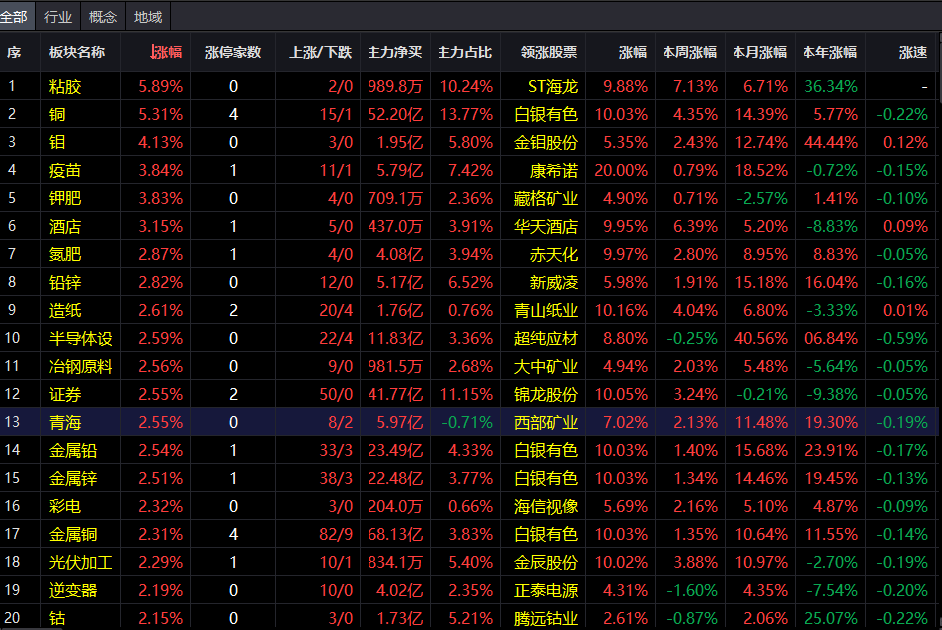This screenshot has height=630, width=942.
Task: Click leading stock 锦龙股份
Action: point(546,395)
